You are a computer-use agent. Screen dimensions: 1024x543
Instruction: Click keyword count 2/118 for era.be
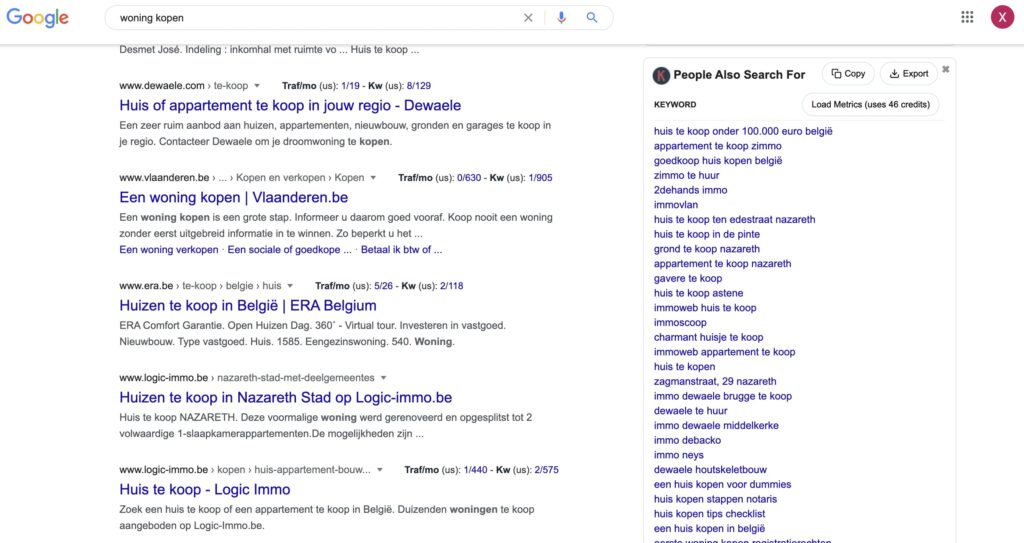coord(451,286)
